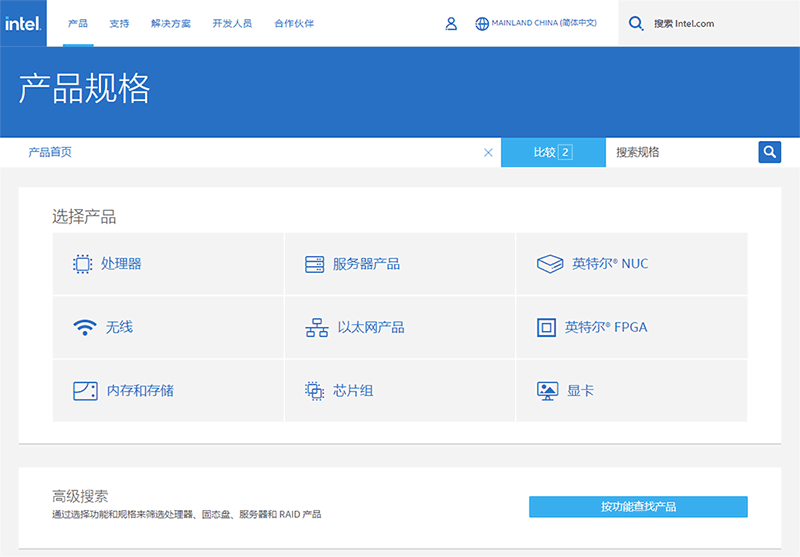Open the 支持 menu
The image size is (800, 557).
coord(119,23)
